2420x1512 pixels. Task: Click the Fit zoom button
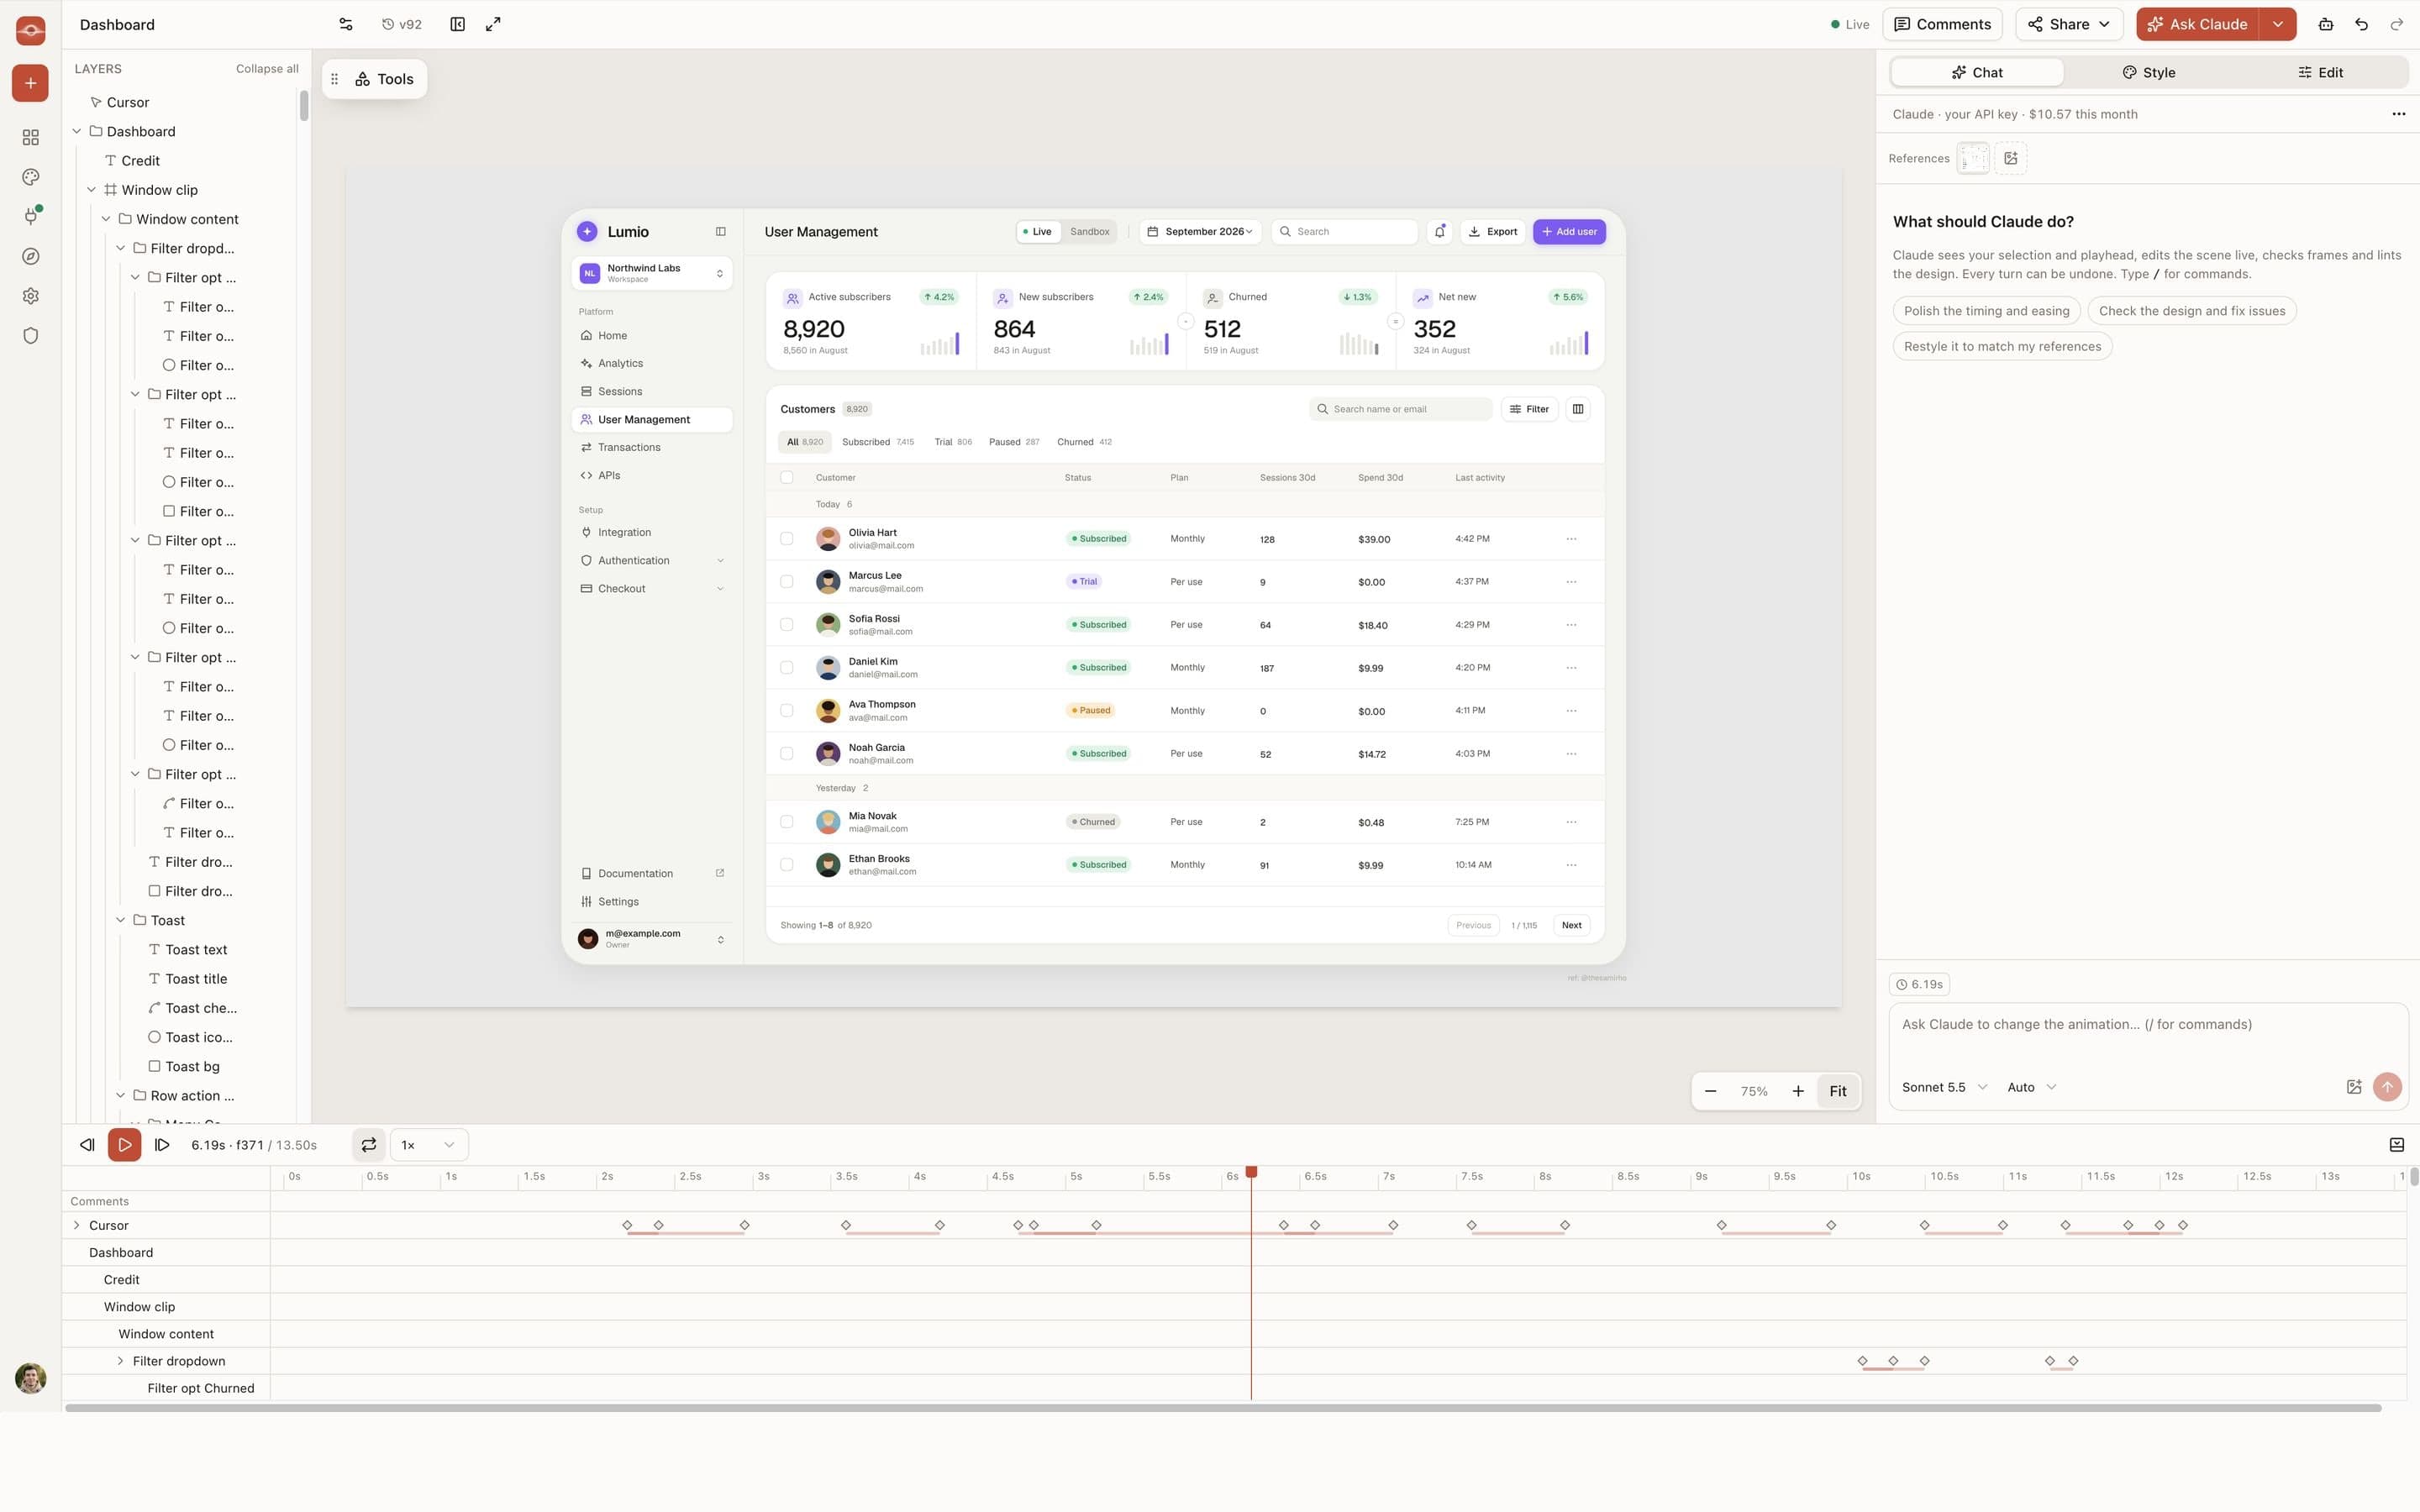(1838, 1091)
